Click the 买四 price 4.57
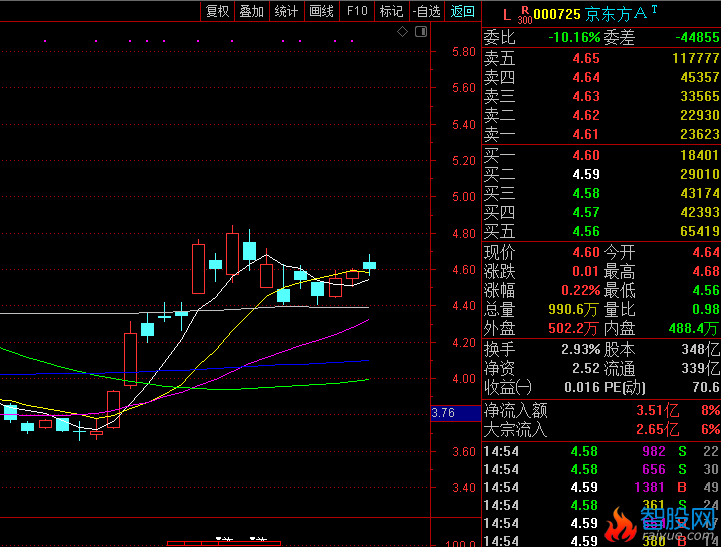This screenshot has width=721, height=547. pyautogui.click(x=586, y=212)
